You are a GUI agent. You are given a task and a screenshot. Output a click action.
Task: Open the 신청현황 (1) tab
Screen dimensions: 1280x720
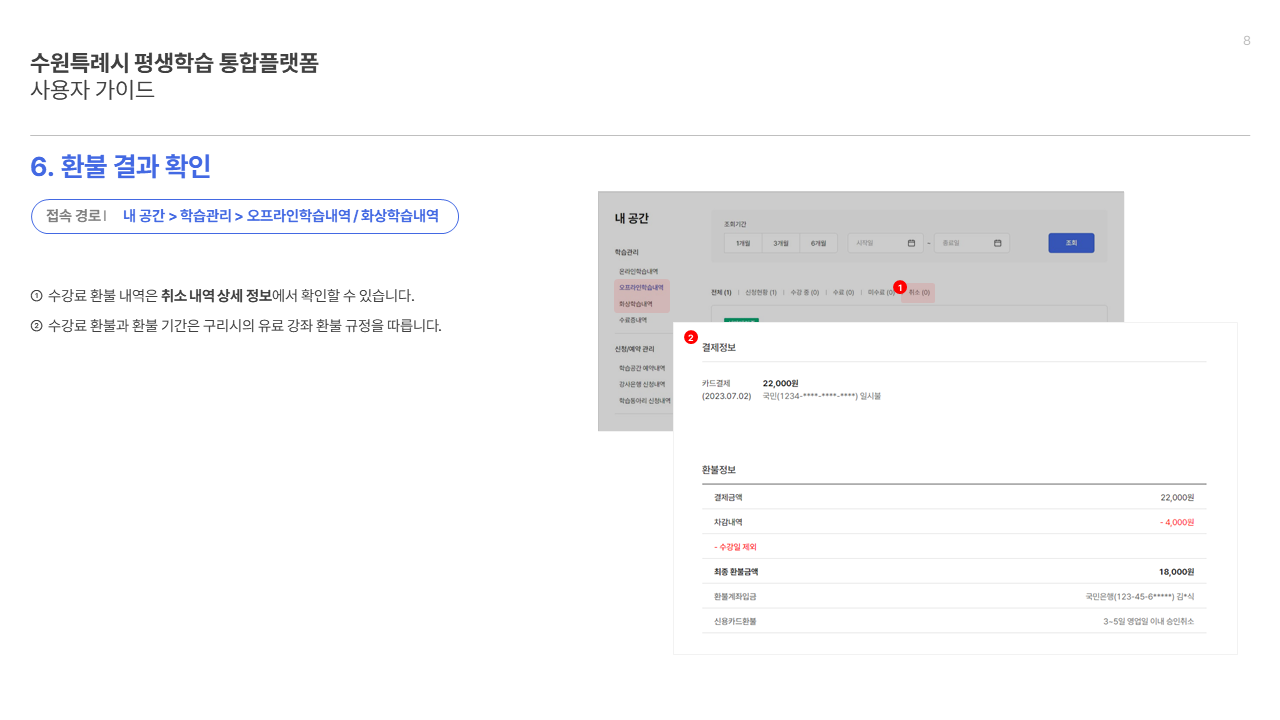[761, 293]
